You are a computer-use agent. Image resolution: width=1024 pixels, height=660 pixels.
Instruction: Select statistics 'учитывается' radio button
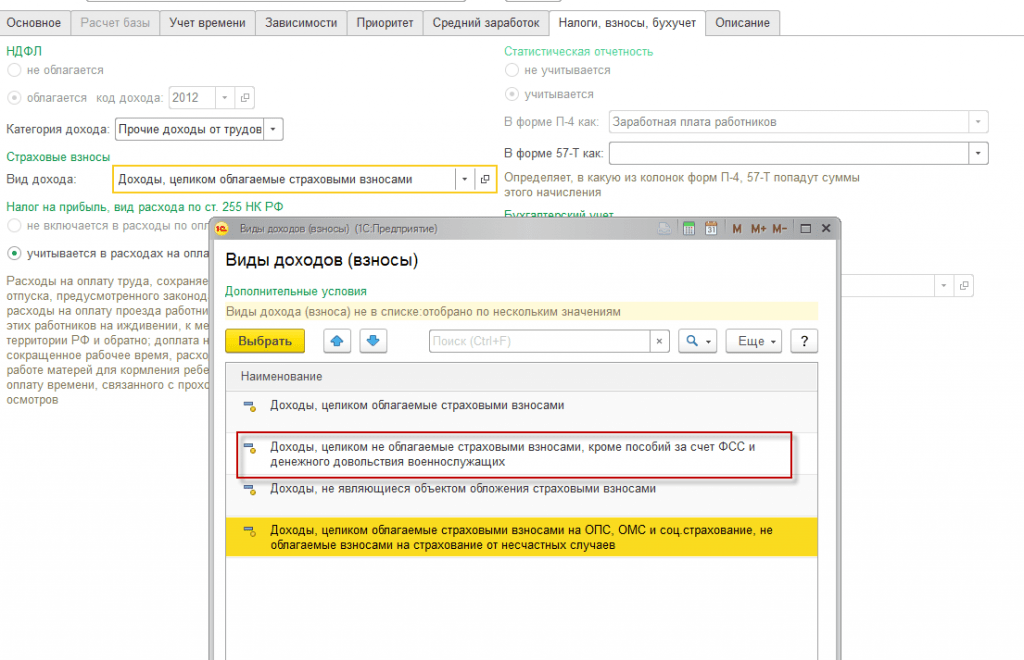(x=512, y=94)
